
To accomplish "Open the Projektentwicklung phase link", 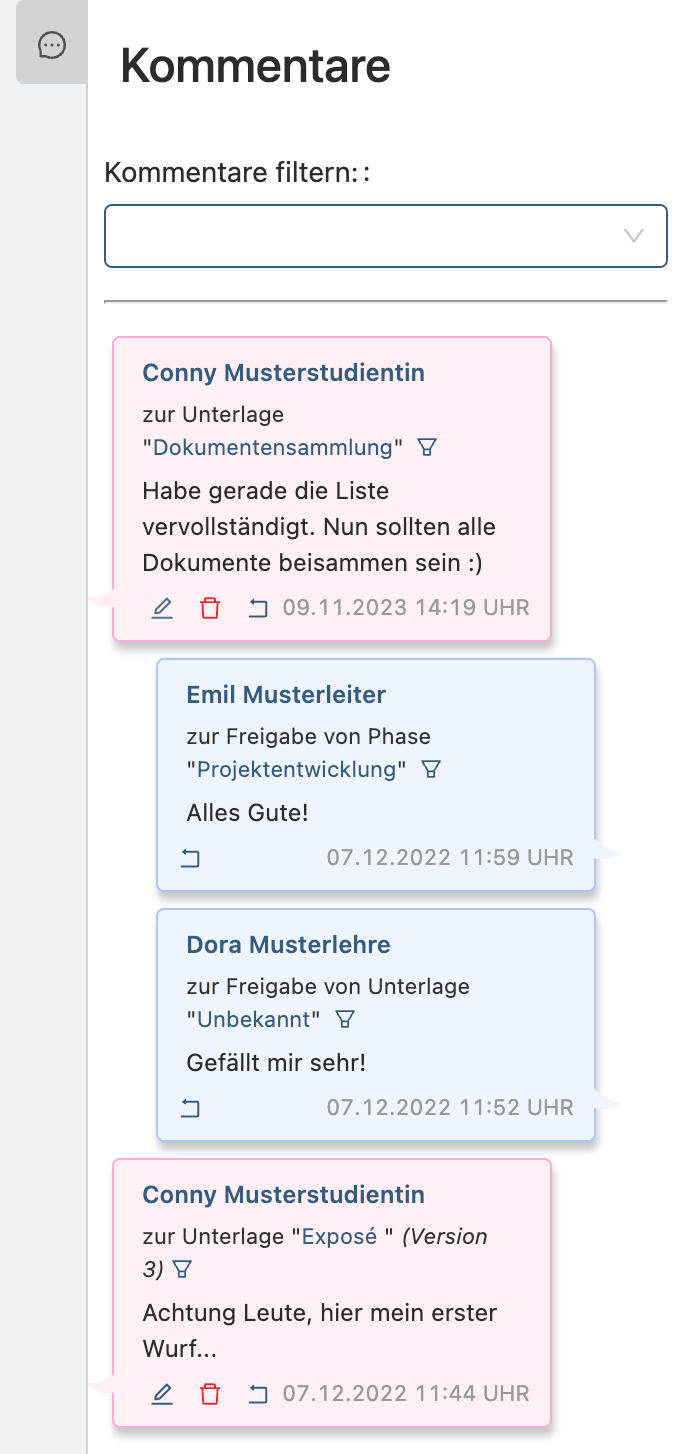I will (296, 769).
